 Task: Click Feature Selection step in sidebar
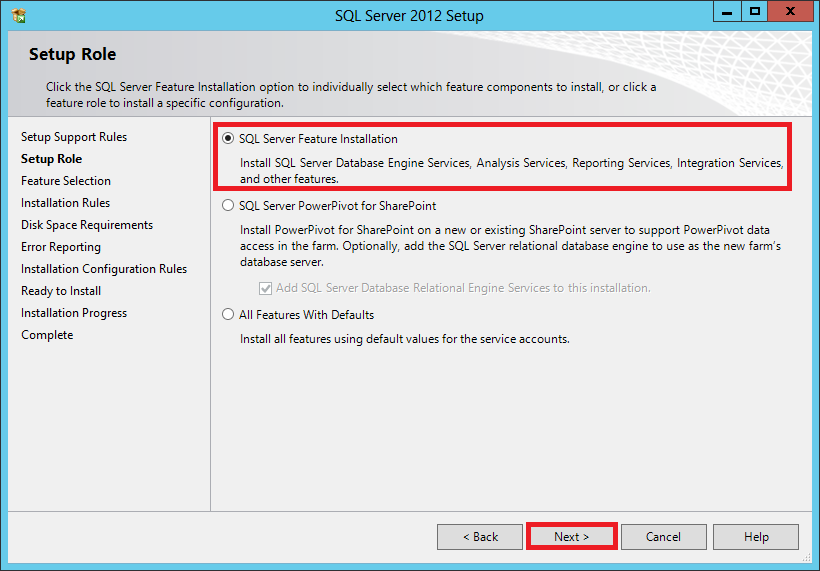(x=66, y=181)
